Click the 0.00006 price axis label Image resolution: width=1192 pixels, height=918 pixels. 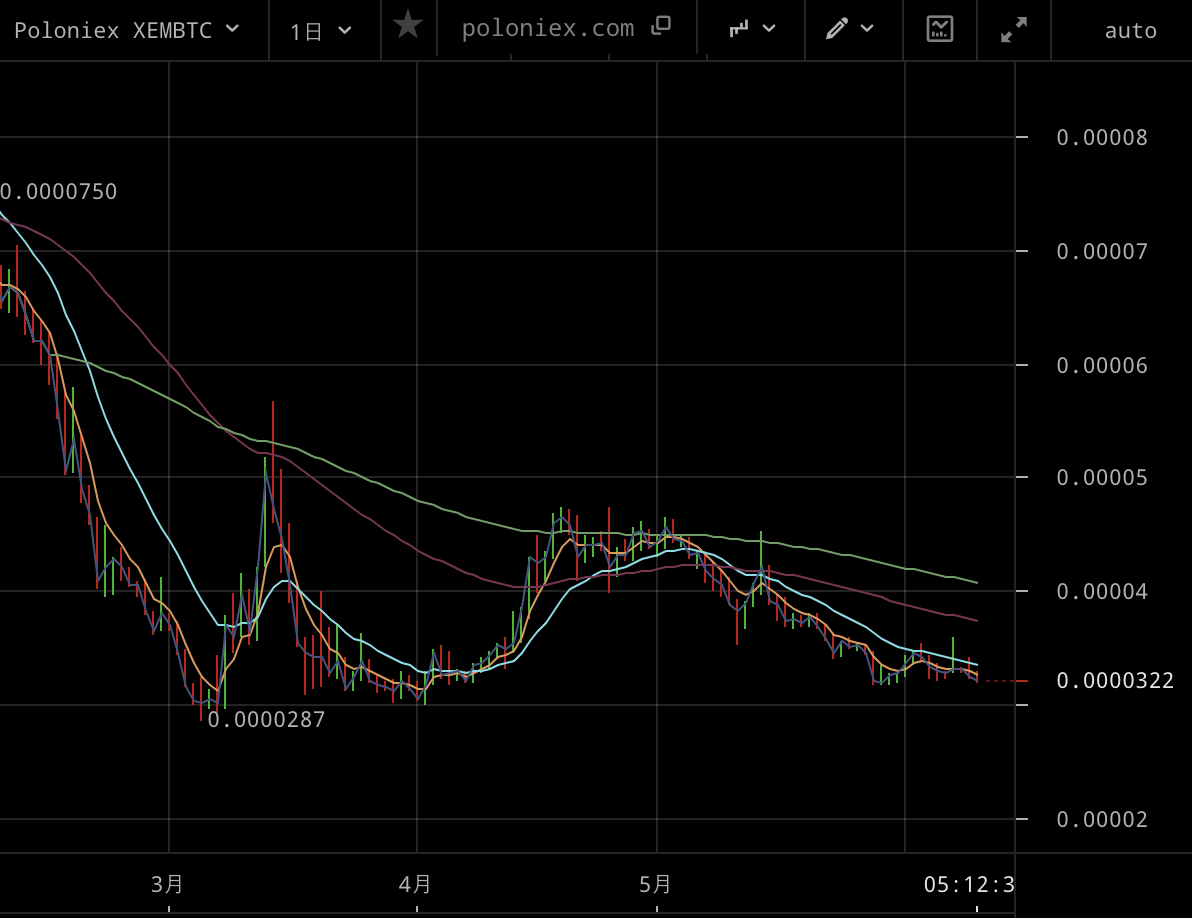[1102, 366]
